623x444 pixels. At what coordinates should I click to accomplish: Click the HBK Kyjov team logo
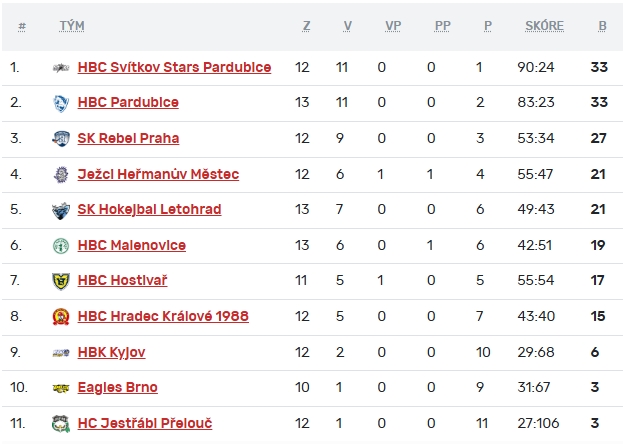click(60, 353)
